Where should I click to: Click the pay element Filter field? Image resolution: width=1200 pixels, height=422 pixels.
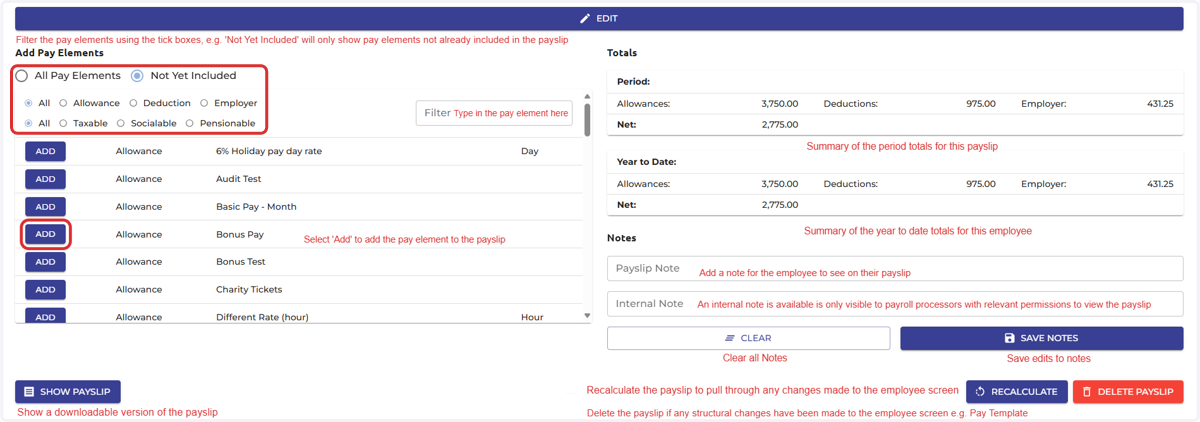[x=494, y=113]
